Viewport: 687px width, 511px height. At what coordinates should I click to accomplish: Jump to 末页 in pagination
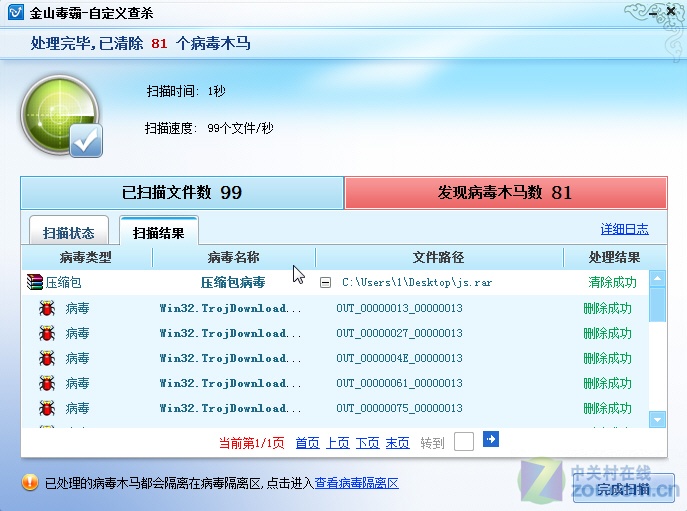(x=397, y=443)
